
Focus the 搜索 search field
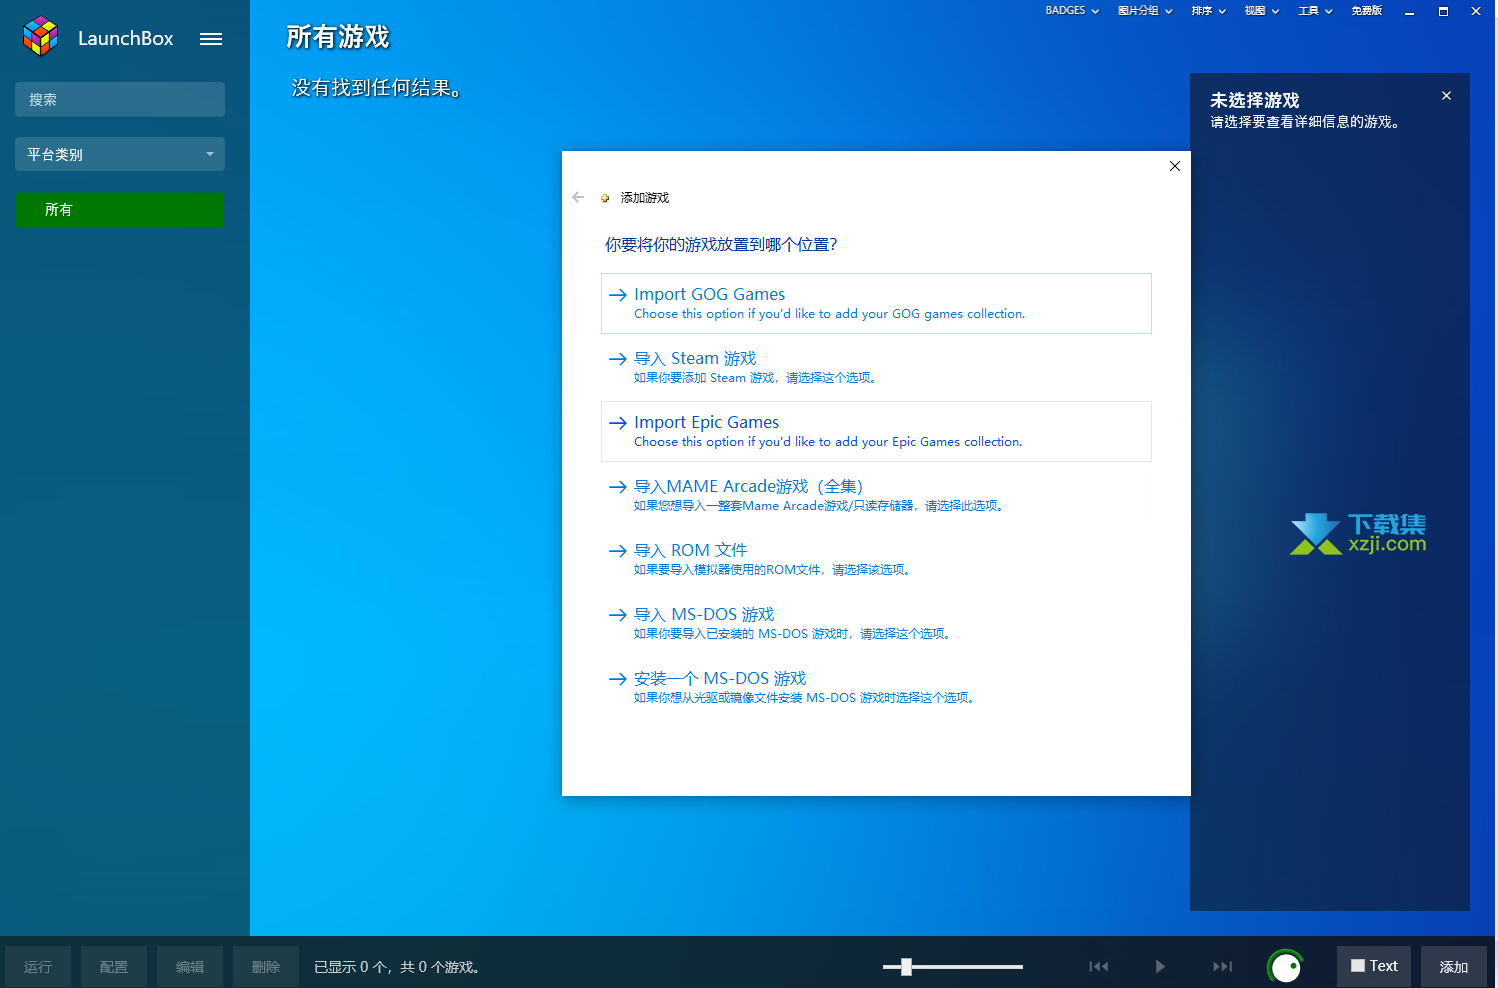(120, 99)
